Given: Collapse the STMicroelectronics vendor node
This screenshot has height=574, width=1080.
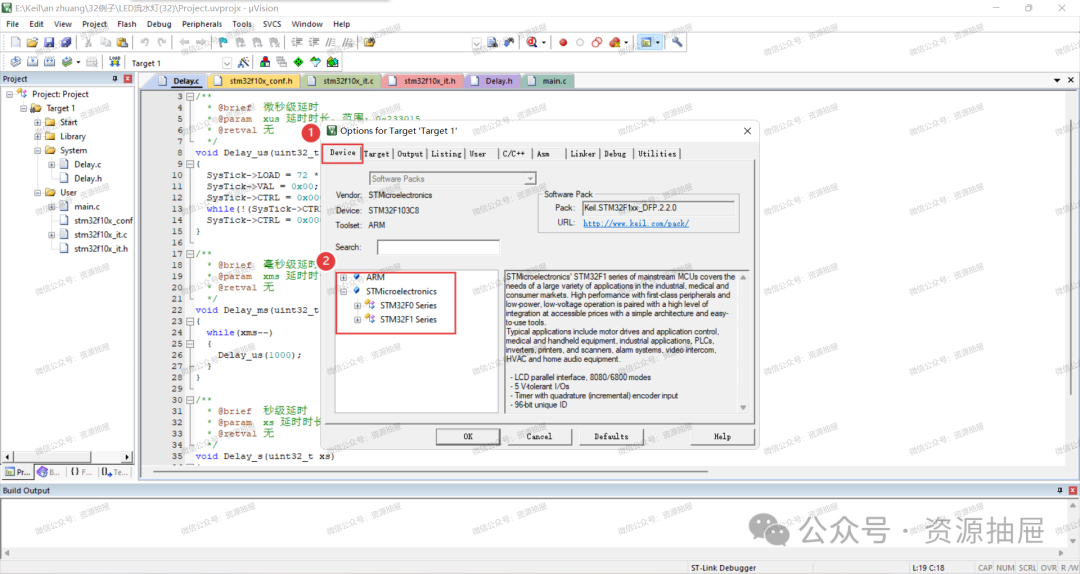Looking at the screenshot, I should coord(343,291).
